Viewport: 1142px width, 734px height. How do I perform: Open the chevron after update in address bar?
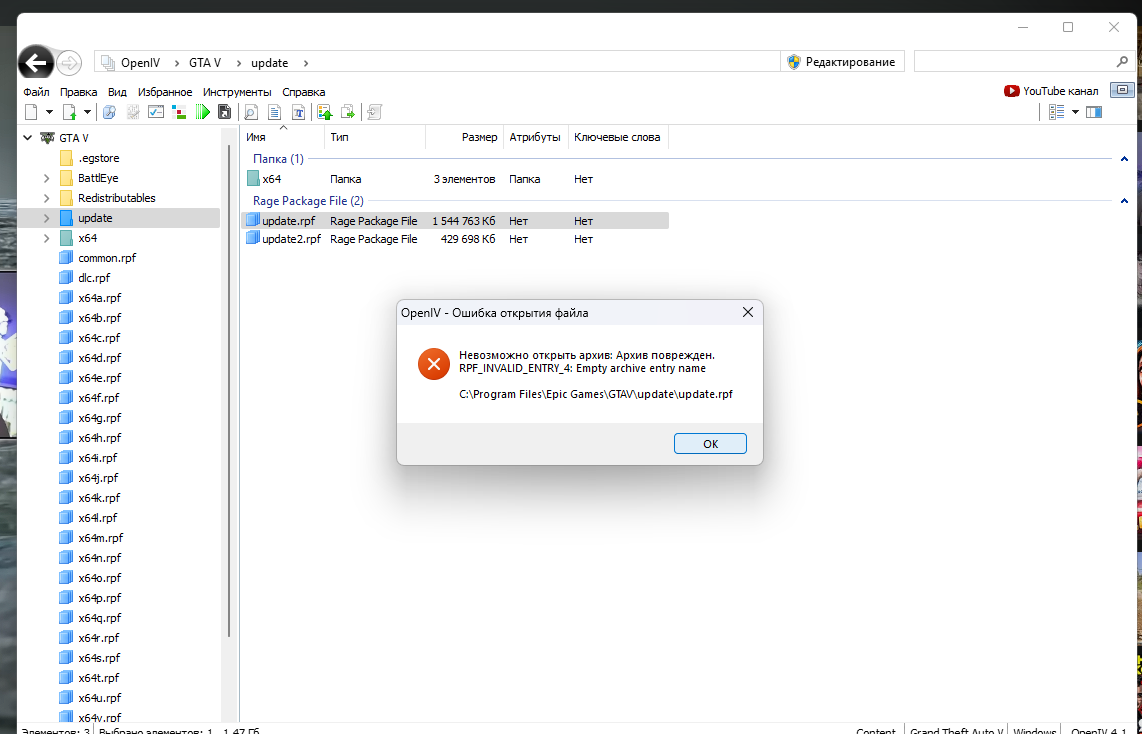(306, 63)
